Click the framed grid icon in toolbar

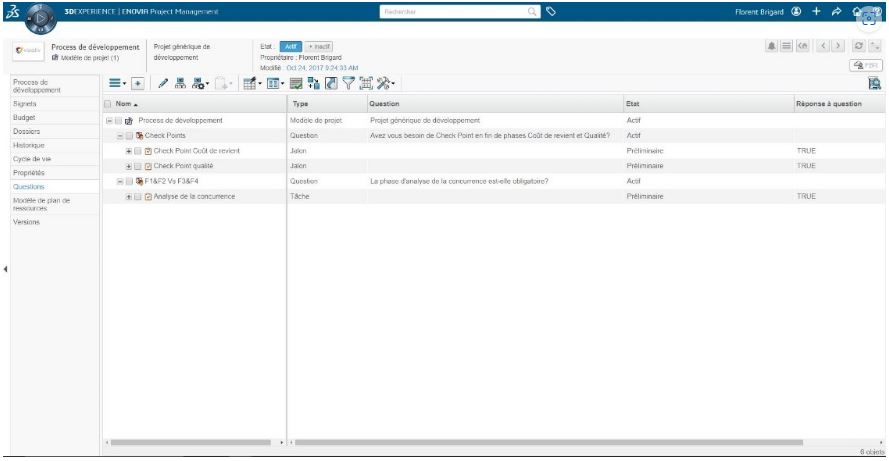click(x=366, y=83)
